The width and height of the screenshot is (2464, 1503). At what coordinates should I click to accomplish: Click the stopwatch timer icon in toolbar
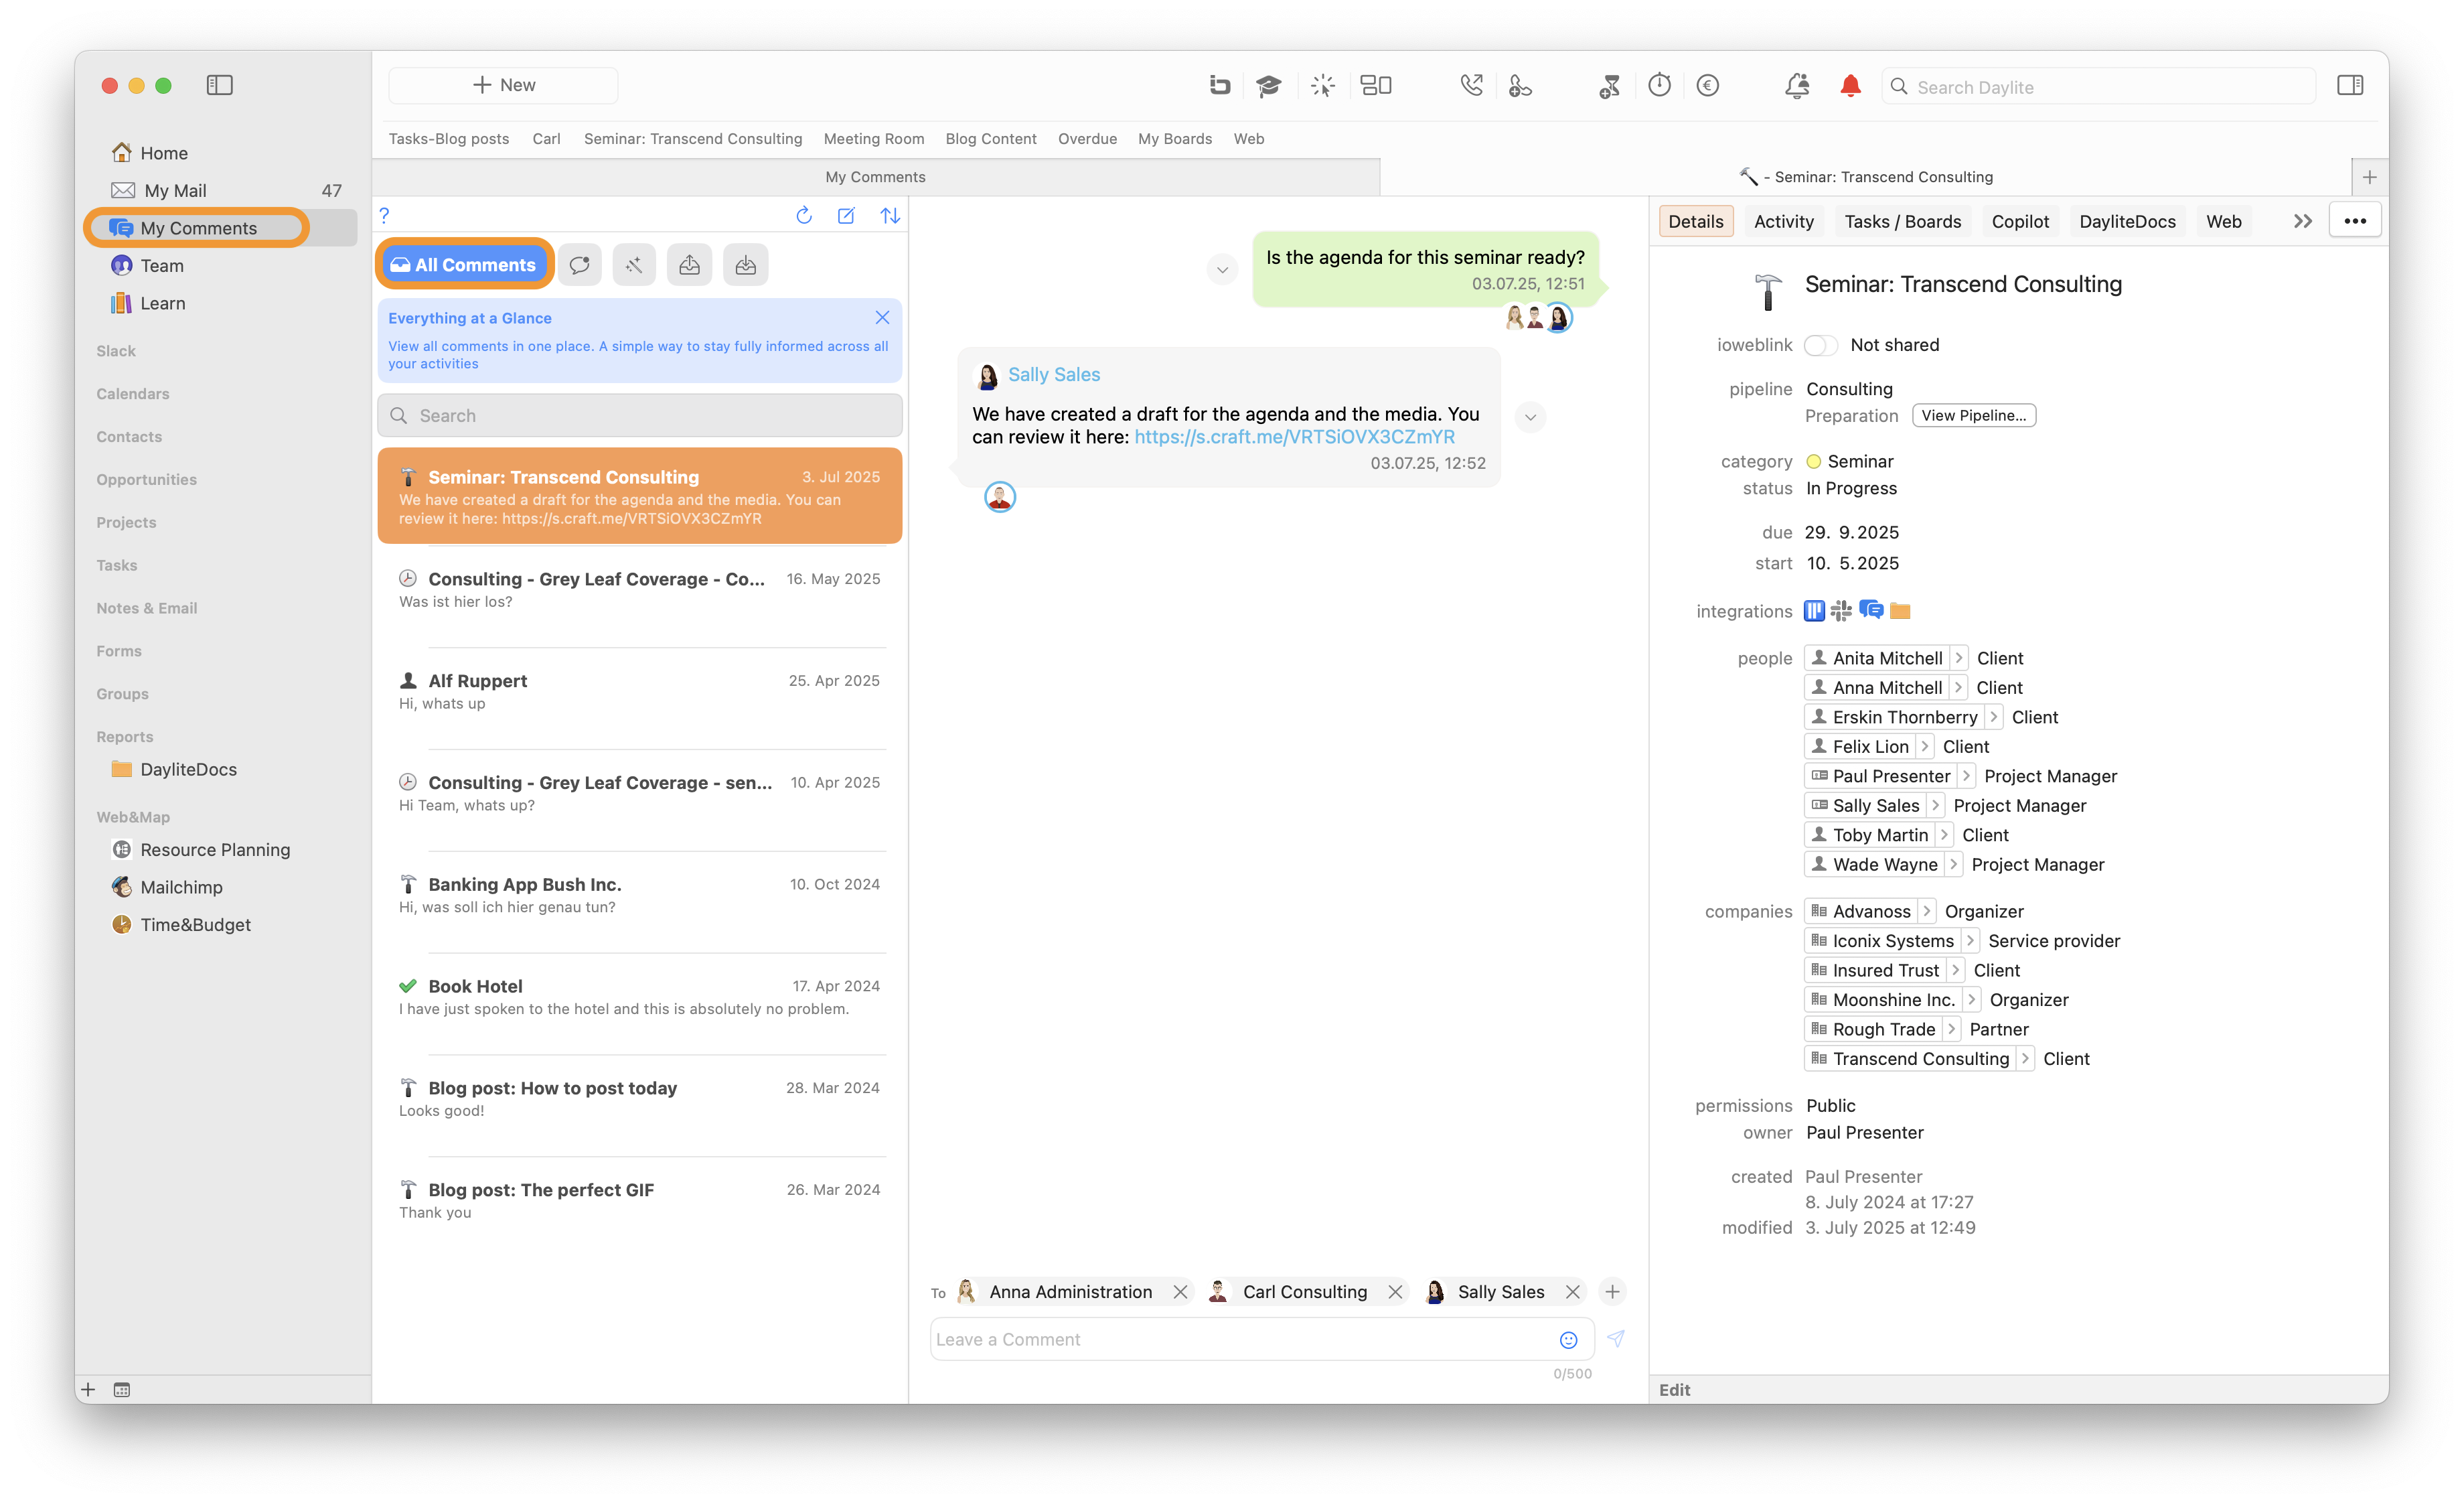tap(1660, 86)
